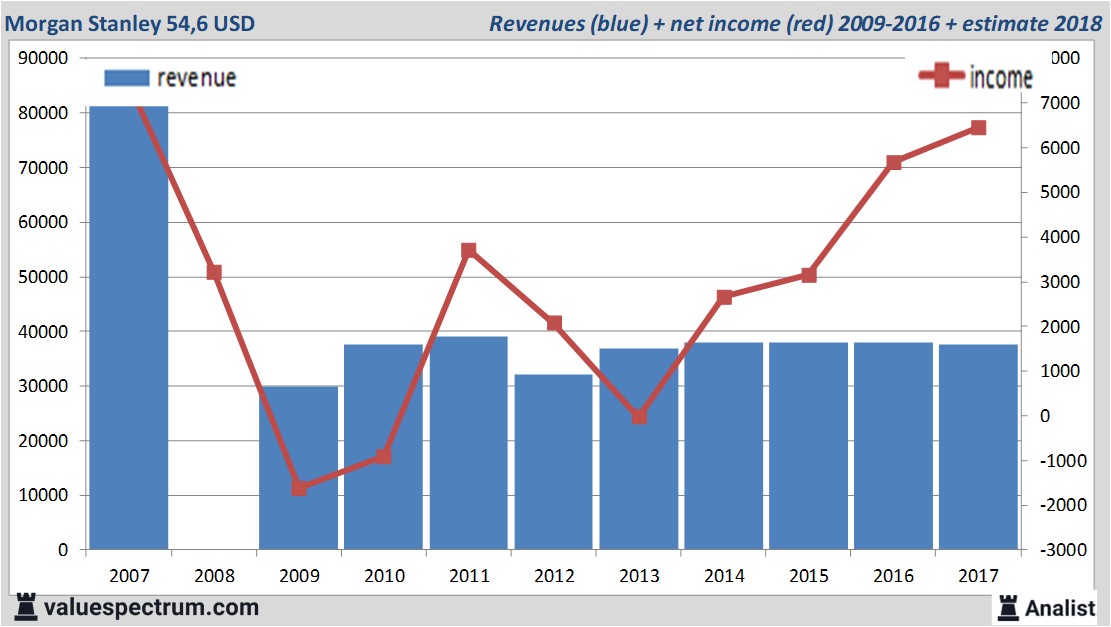This screenshot has width=1111, height=627.
Task: Pick the "2013" x-axis label
Action: tap(639, 575)
